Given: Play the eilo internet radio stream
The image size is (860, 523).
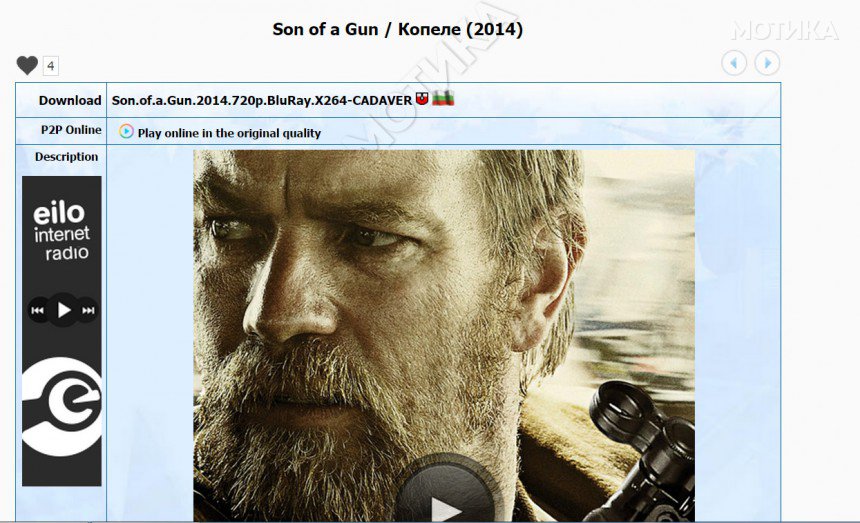Looking at the screenshot, I should (x=63, y=310).
